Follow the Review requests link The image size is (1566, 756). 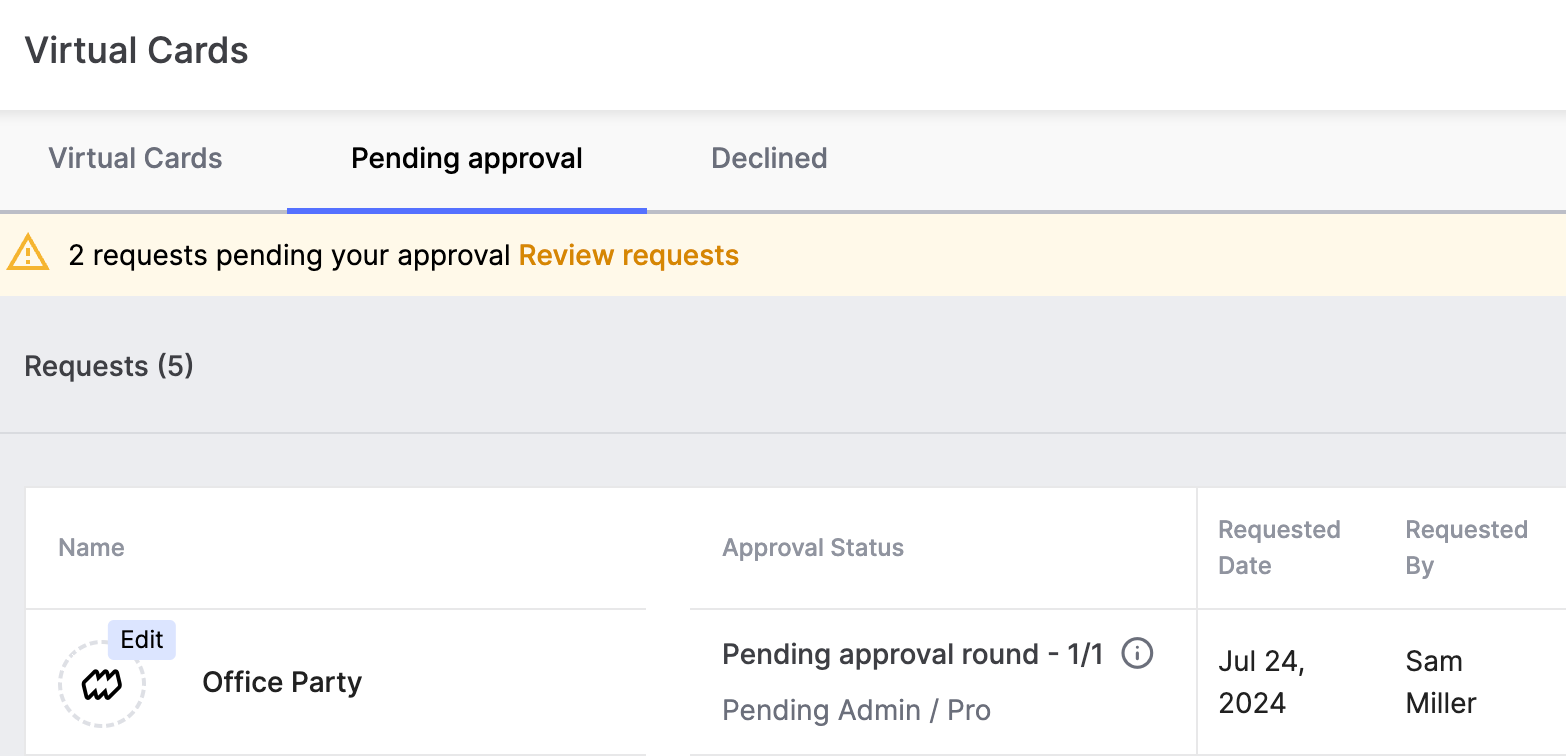point(629,255)
